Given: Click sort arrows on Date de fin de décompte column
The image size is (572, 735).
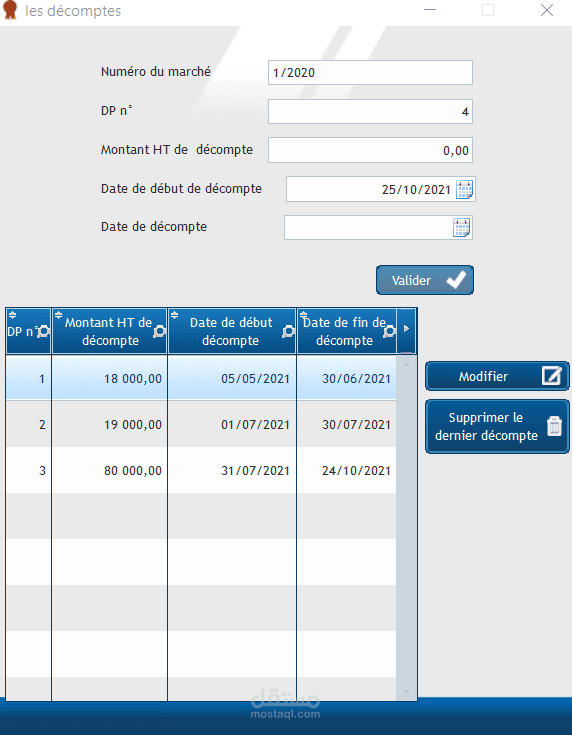Looking at the screenshot, I should pos(303,315).
